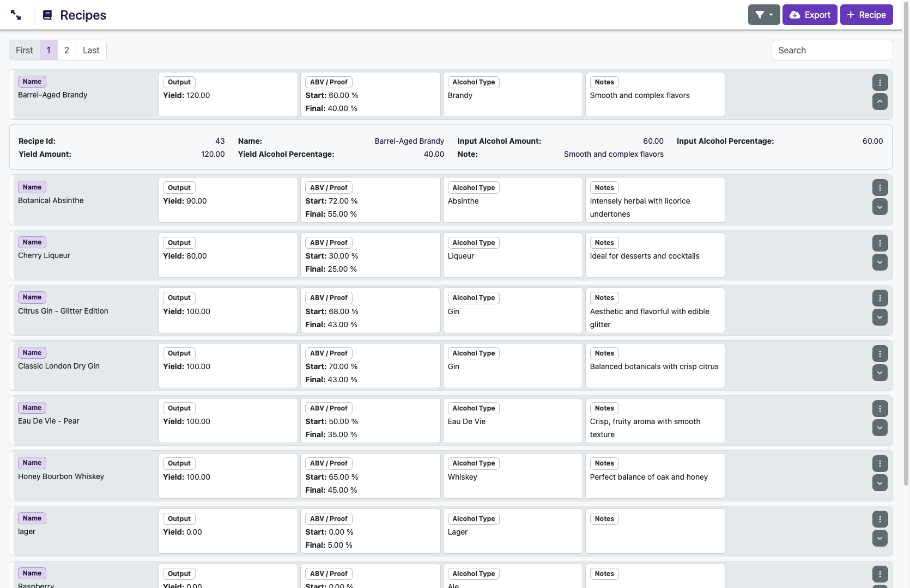Open three-dot menu for Cherry Liqueur
The image size is (910, 588).
click(880, 243)
